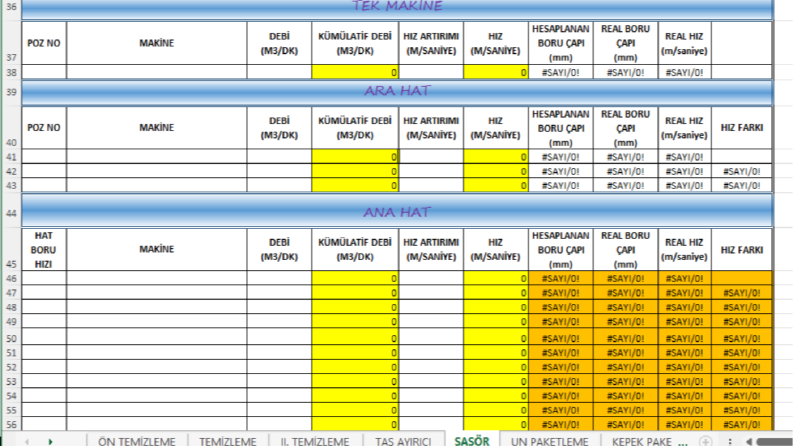The width and height of the screenshot is (793, 446).
Task: Select orange #SAYI/0! REAL BORU ÇAPI row 48
Action: [x=626, y=307]
